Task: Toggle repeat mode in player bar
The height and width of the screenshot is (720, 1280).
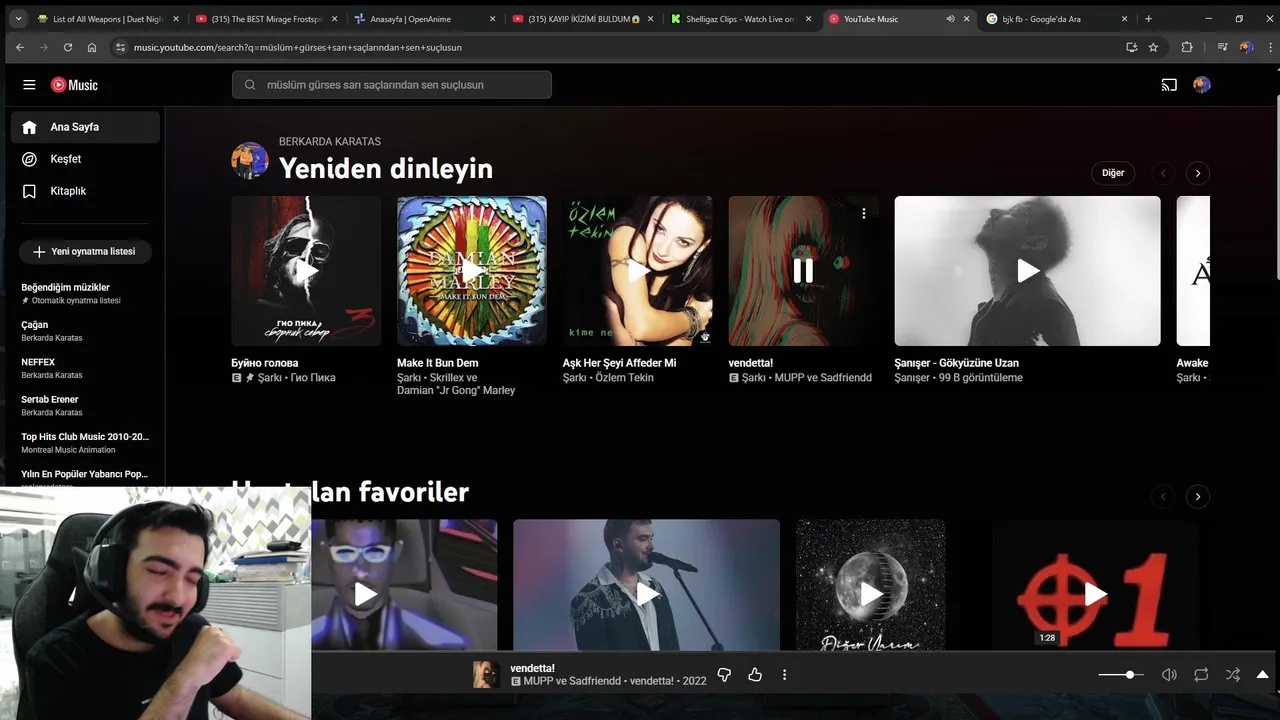Action: [x=1201, y=675]
